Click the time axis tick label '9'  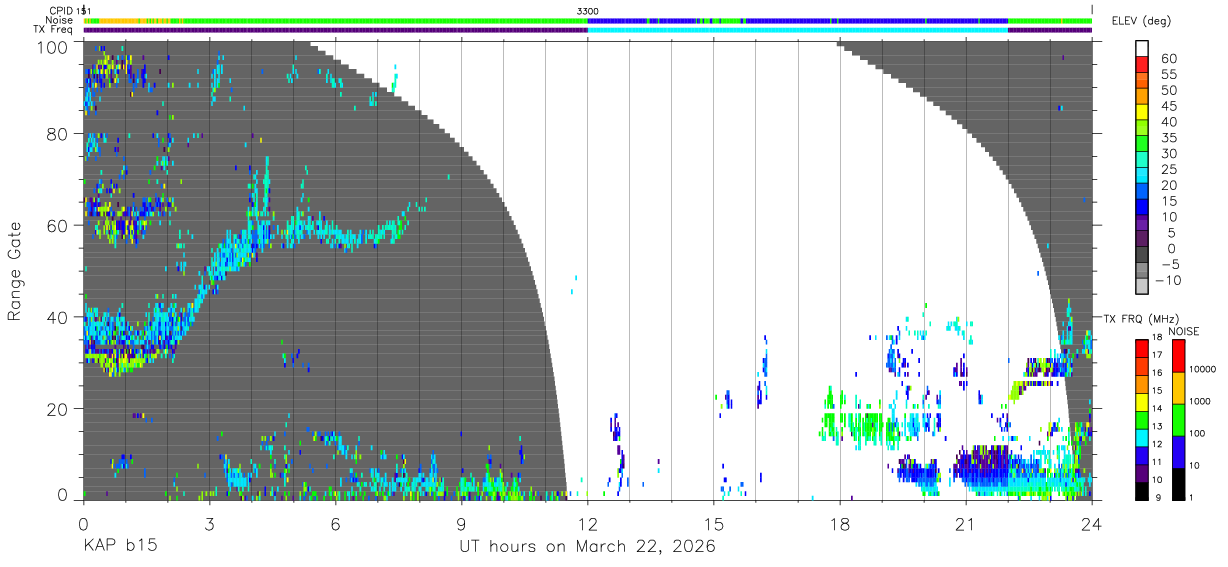coord(461,522)
